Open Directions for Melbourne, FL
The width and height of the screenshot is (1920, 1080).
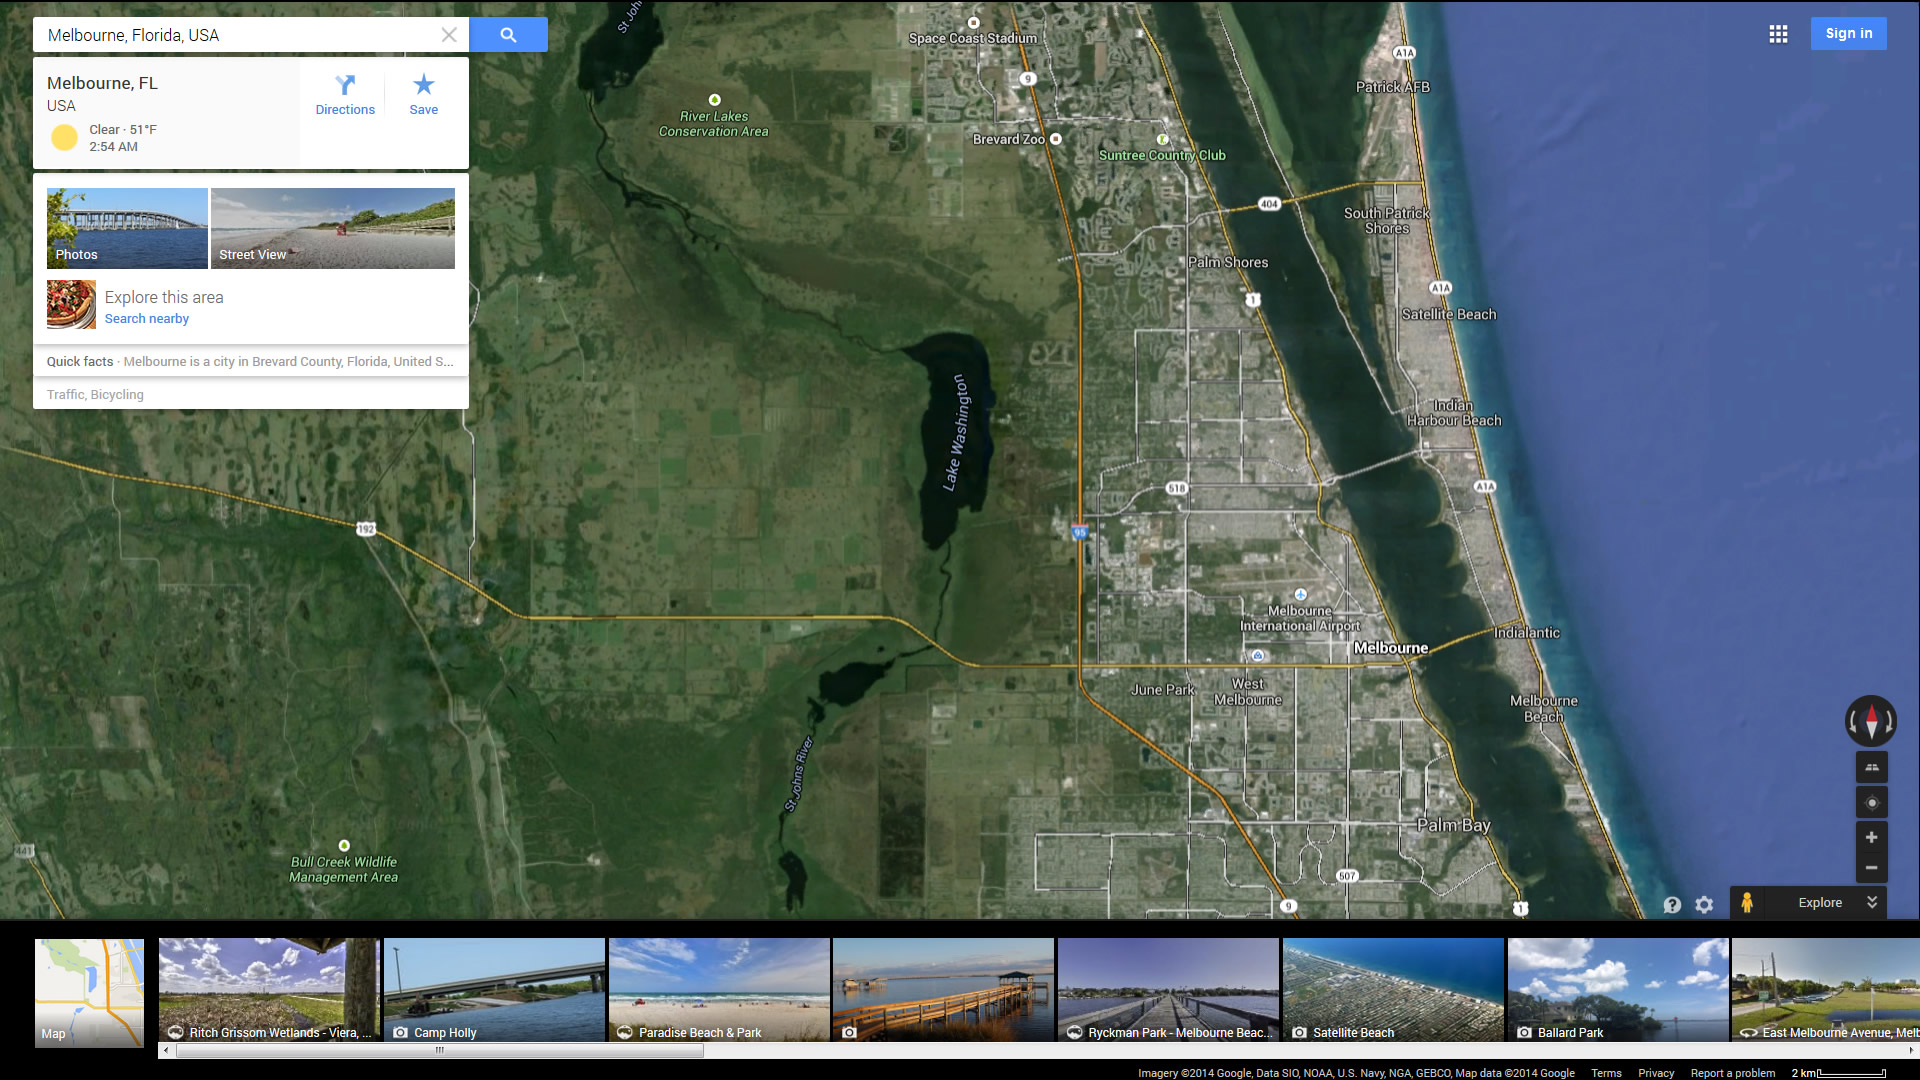click(x=345, y=95)
